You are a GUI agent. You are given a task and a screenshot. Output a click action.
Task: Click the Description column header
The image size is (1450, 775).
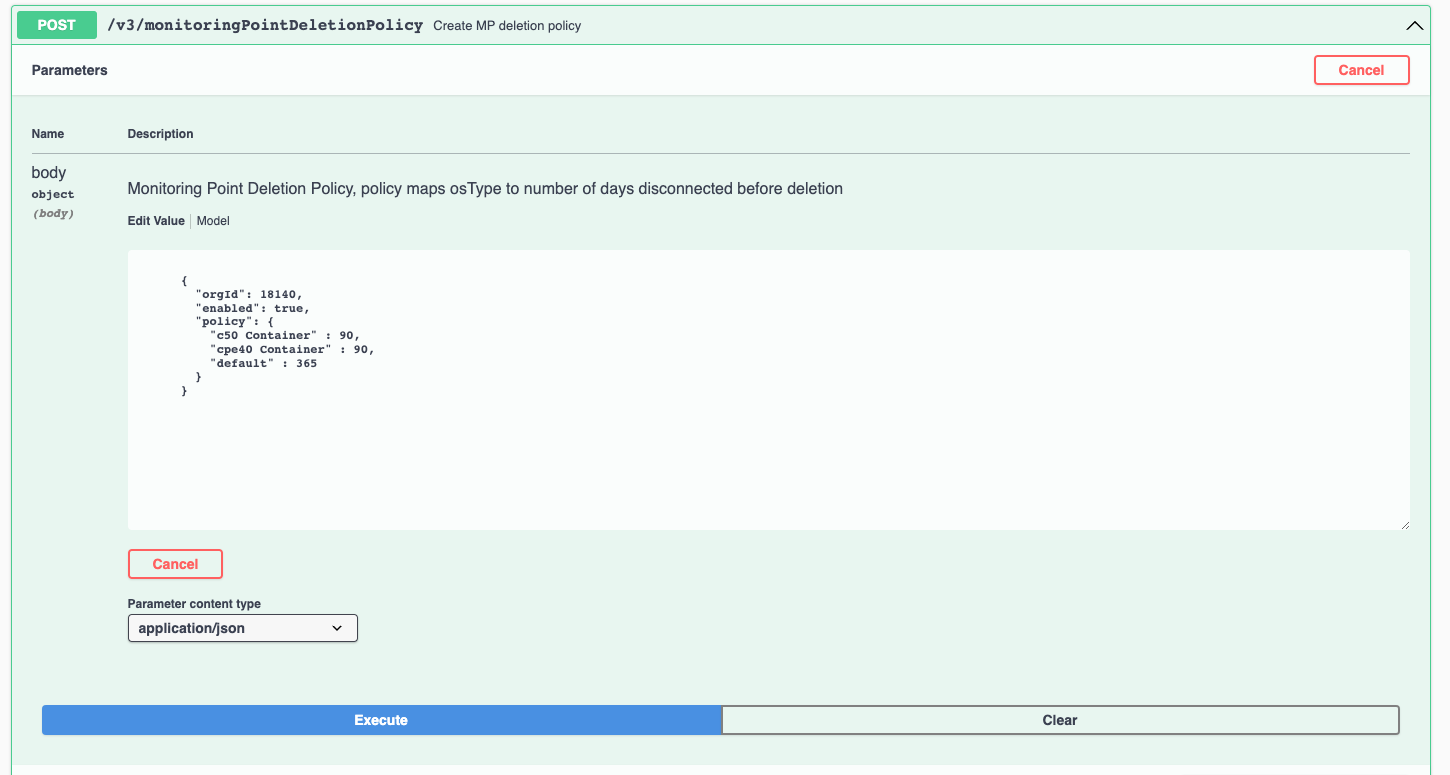pyautogui.click(x=161, y=134)
